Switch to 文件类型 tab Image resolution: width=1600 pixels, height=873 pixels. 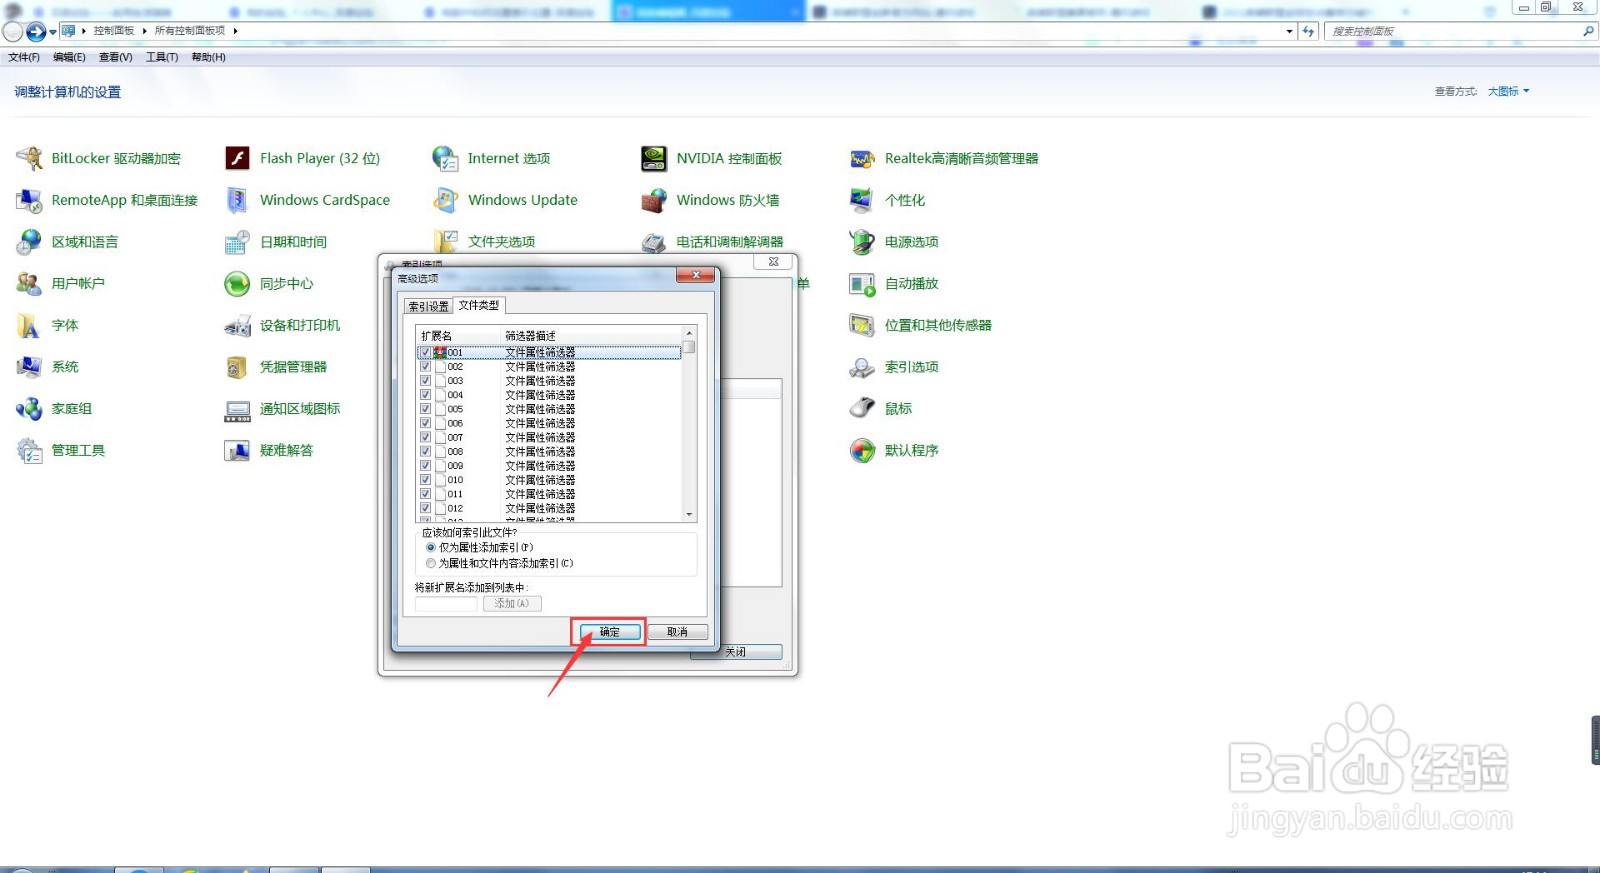pyautogui.click(x=479, y=305)
